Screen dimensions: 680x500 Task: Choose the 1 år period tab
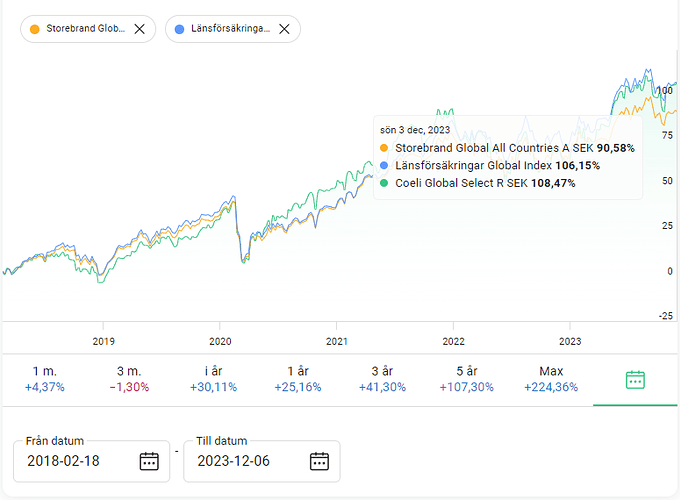(296, 378)
